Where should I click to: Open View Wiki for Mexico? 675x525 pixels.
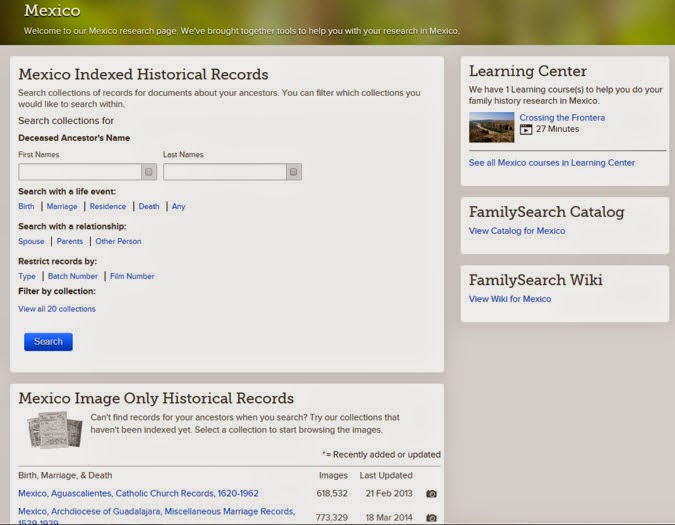510,299
